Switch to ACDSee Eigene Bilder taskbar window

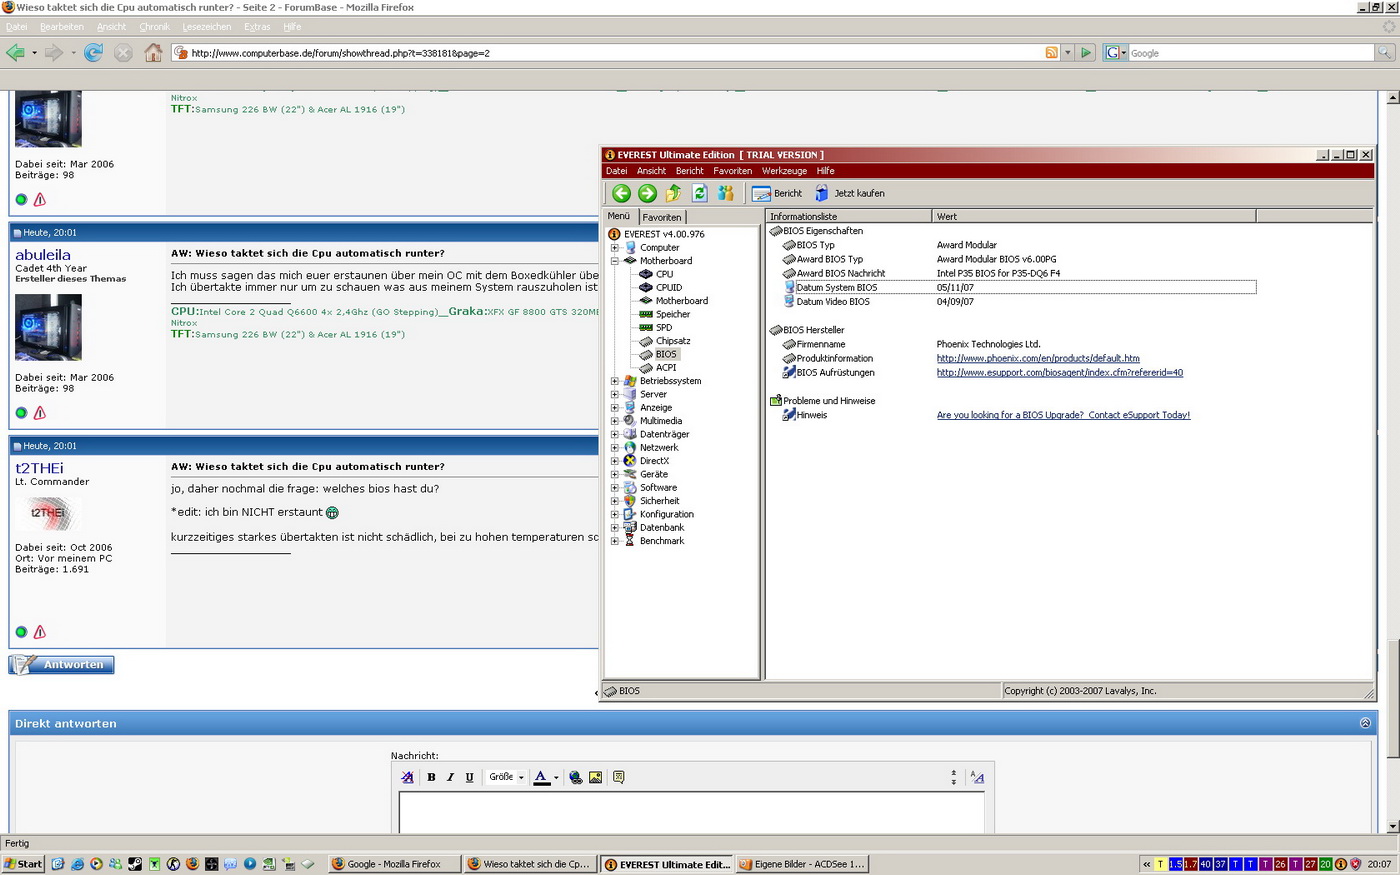point(802,864)
